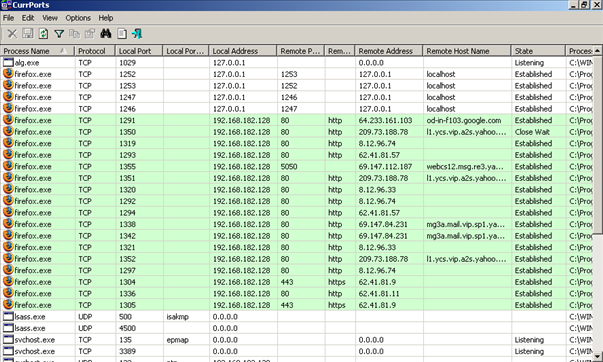Click UDP protocol cell on port 4500 row
603x362 pixels.
click(x=85, y=328)
